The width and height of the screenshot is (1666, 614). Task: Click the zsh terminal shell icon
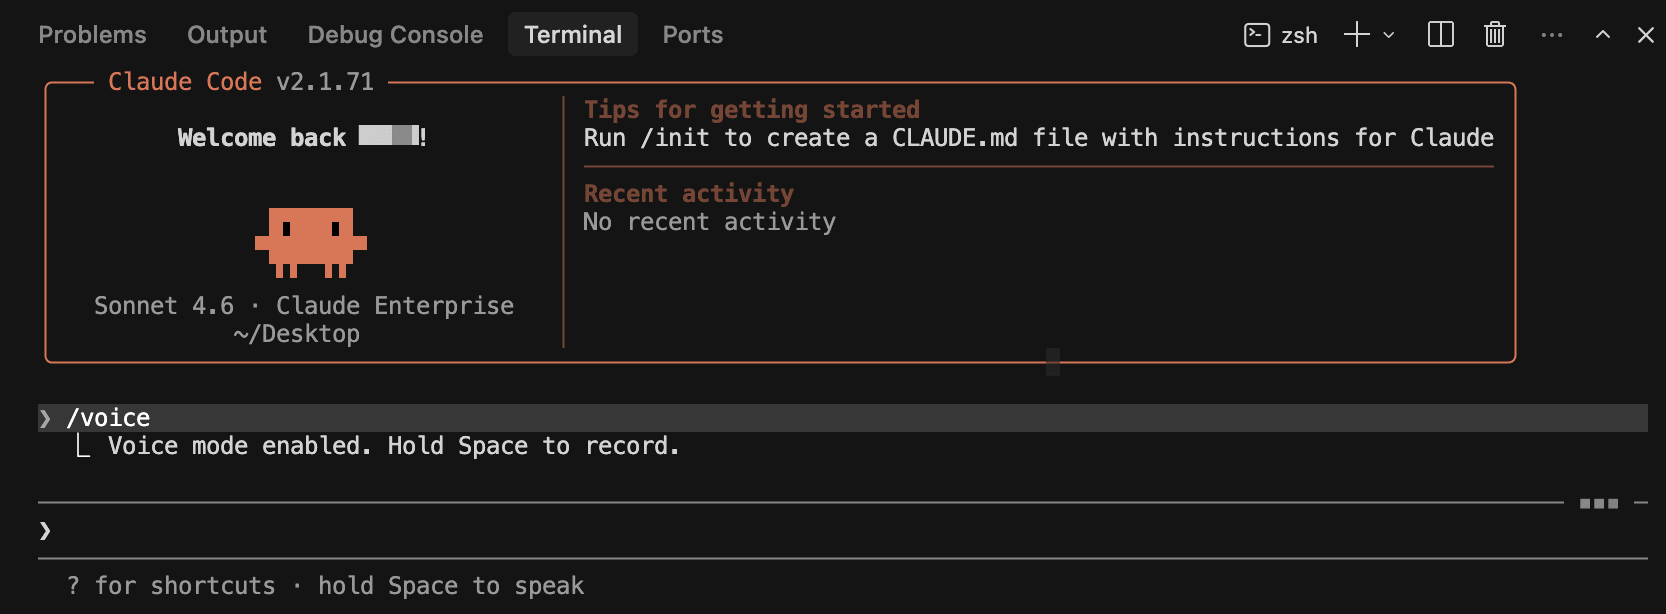(x=1256, y=35)
